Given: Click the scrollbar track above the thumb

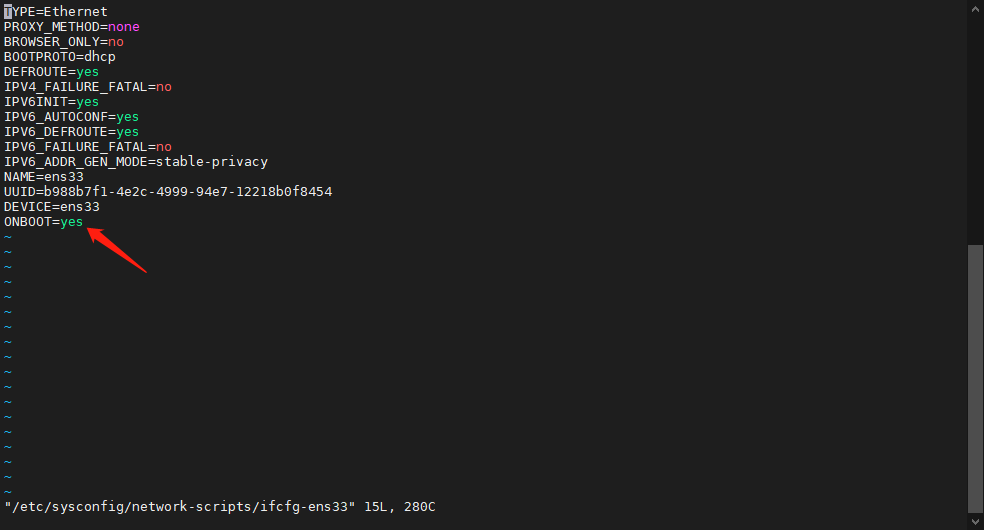Looking at the screenshot, I should (x=974, y=120).
